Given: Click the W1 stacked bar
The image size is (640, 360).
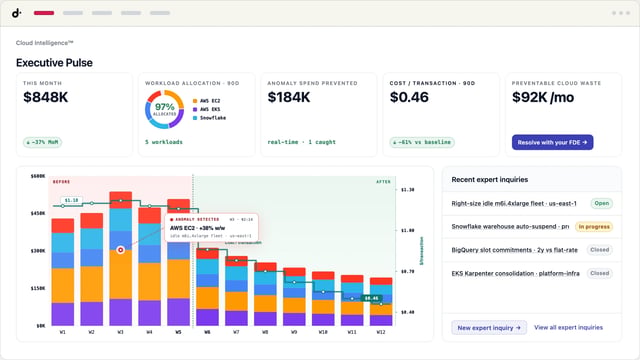Looking at the screenshot, I should [x=62, y=272].
